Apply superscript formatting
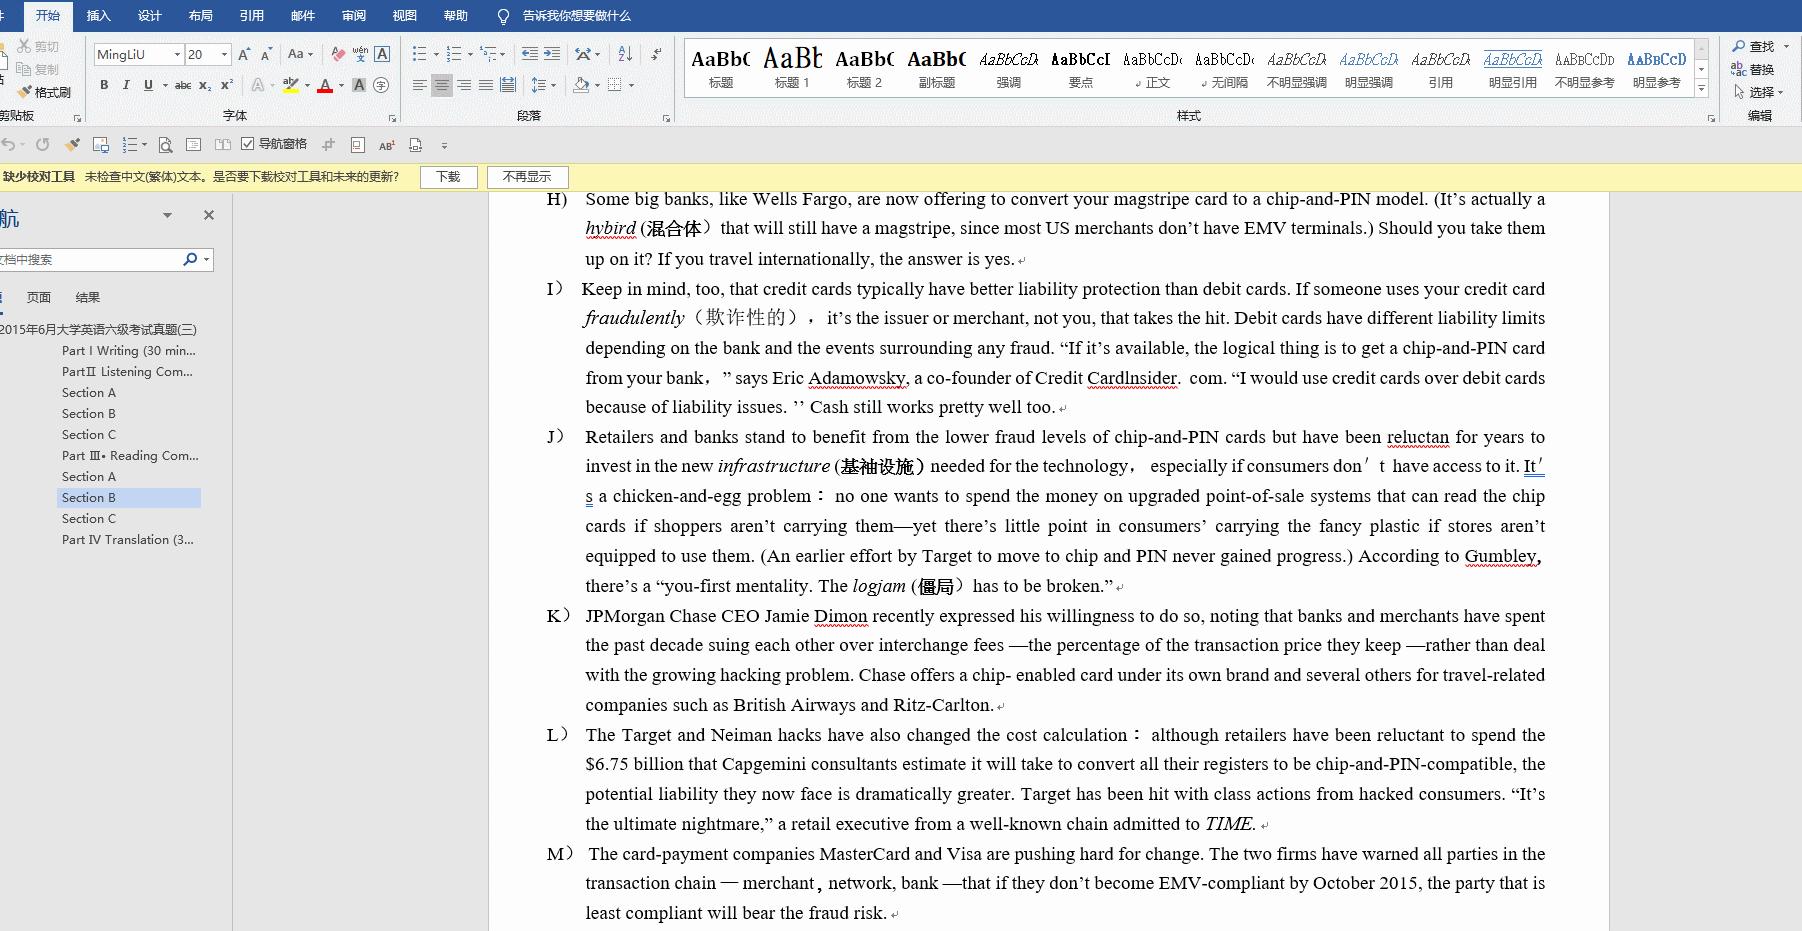1802x931 pixels. coord(227,86)
